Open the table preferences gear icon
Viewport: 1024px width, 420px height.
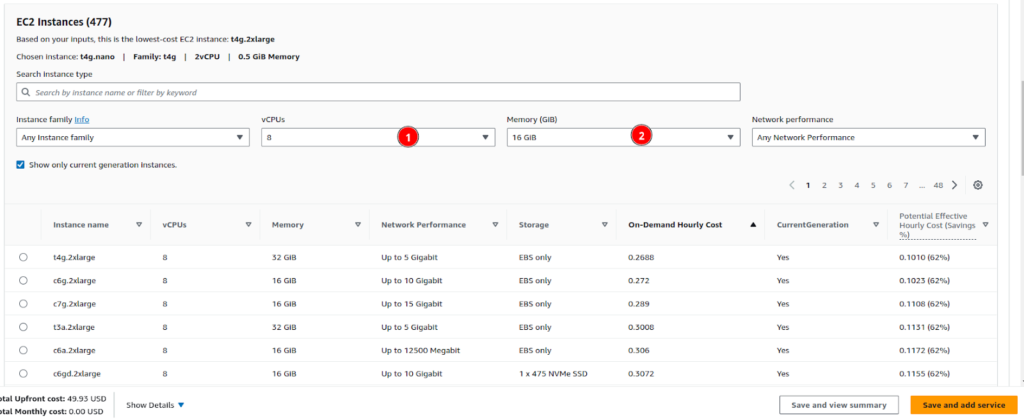point(978,185)
